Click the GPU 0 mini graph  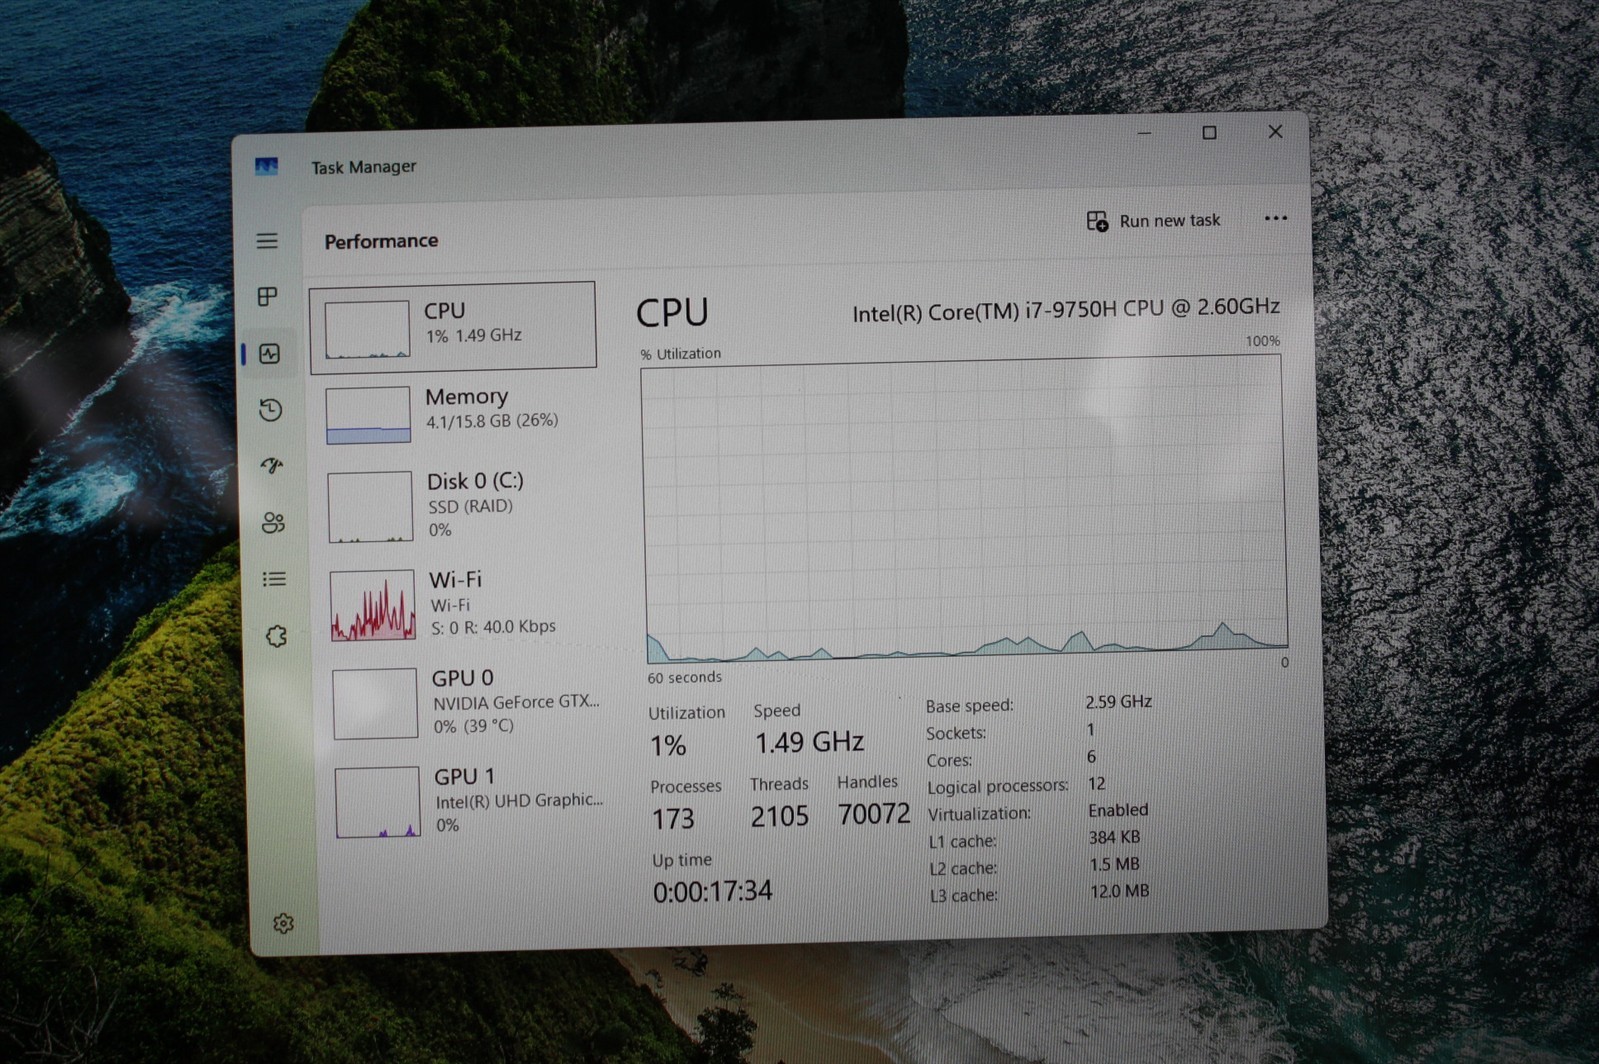[x=375, y=704]
